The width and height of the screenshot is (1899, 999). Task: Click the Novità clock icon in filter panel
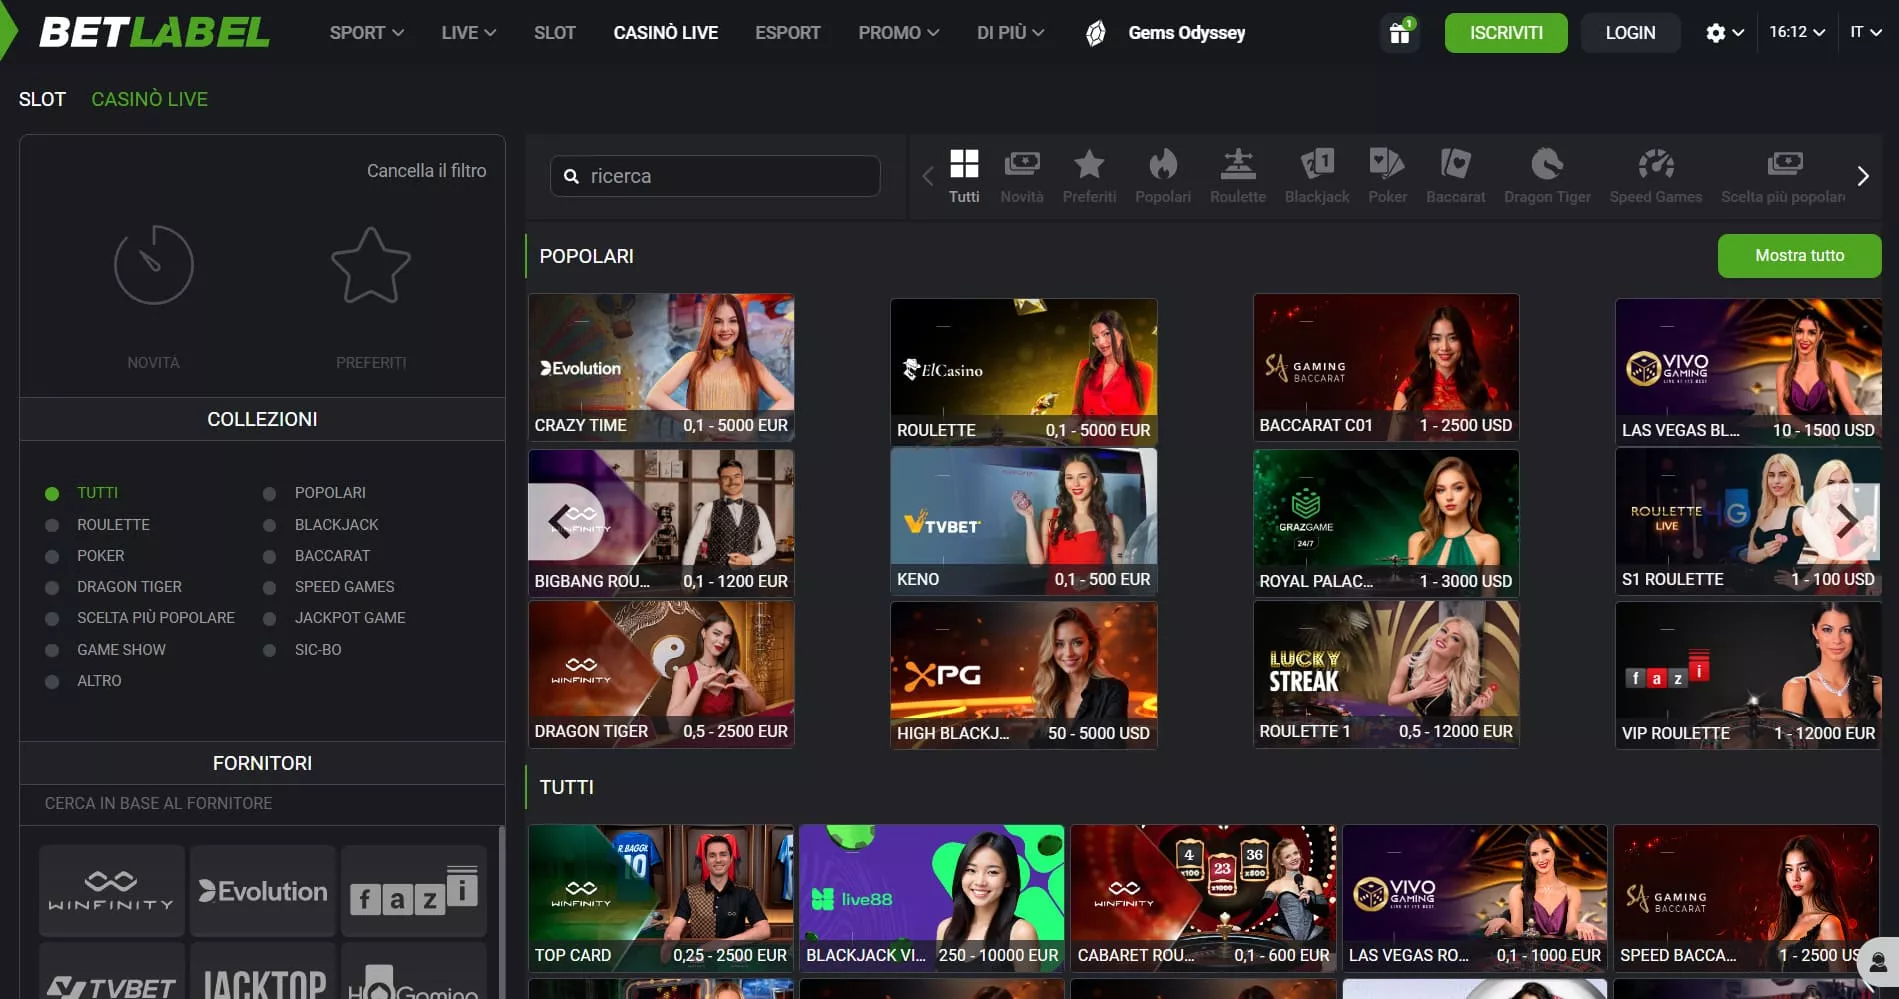tap(153, 265)
